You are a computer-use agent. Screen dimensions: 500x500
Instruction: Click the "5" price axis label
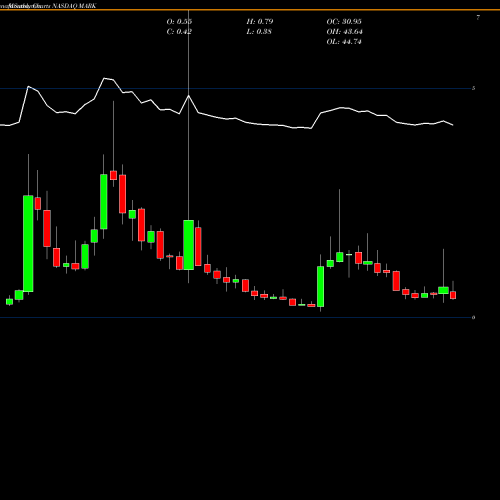coord(473,88)
